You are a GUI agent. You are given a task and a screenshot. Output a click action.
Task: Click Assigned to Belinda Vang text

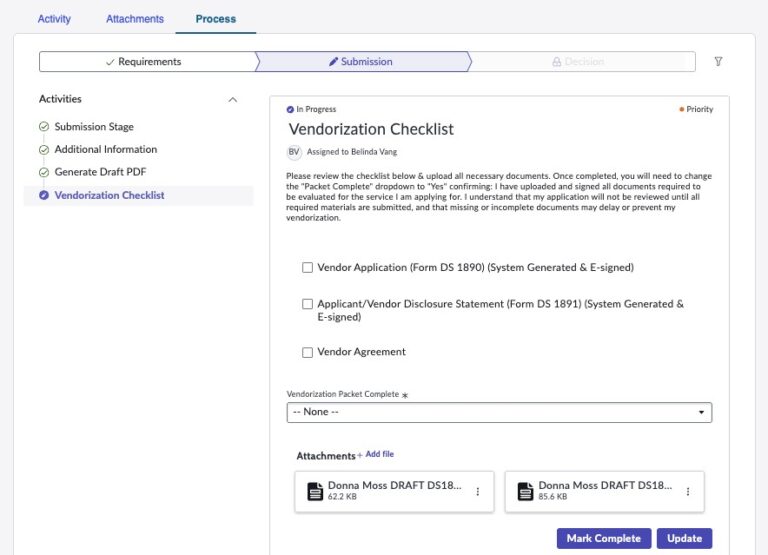352,152
